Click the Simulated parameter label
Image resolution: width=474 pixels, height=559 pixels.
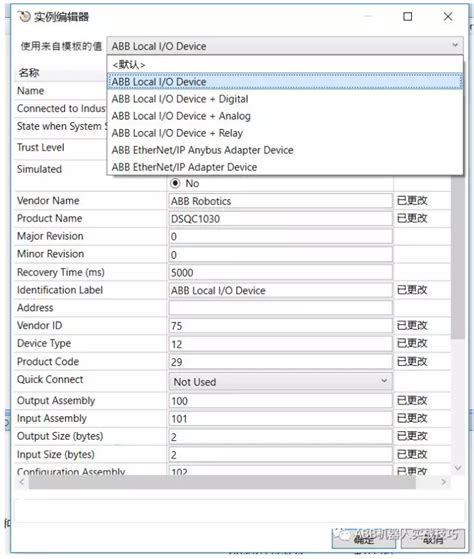pyautogui.click(x=39, y=169)
